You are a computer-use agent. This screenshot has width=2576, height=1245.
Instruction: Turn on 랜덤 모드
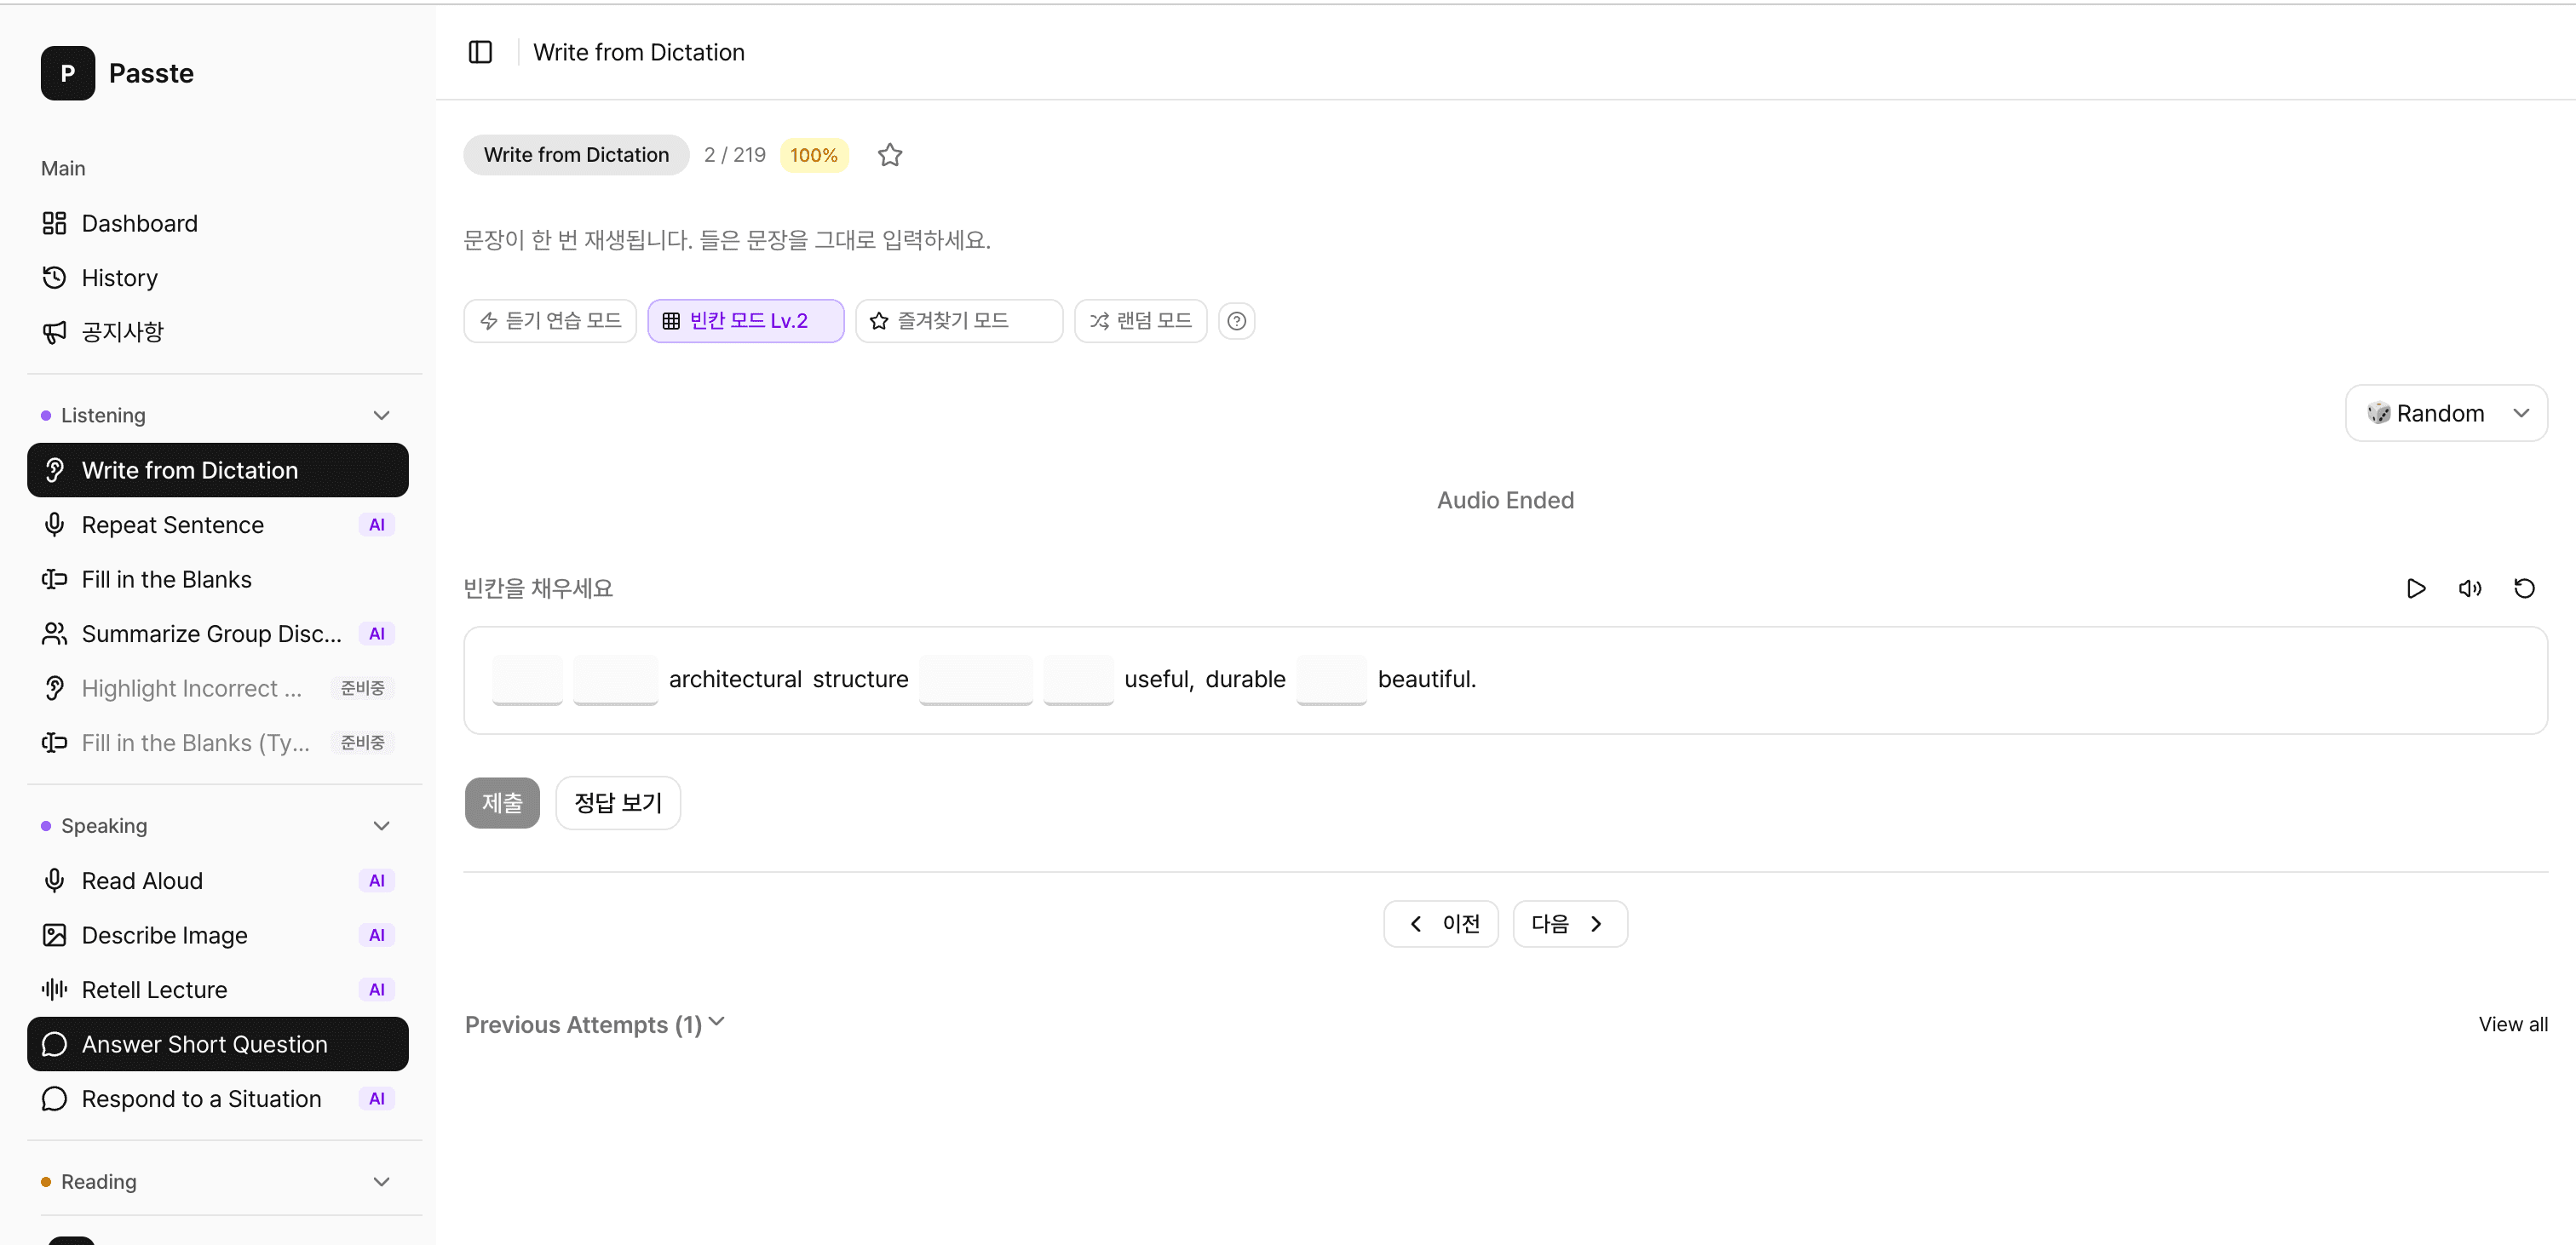click(x=1140, y=320)
